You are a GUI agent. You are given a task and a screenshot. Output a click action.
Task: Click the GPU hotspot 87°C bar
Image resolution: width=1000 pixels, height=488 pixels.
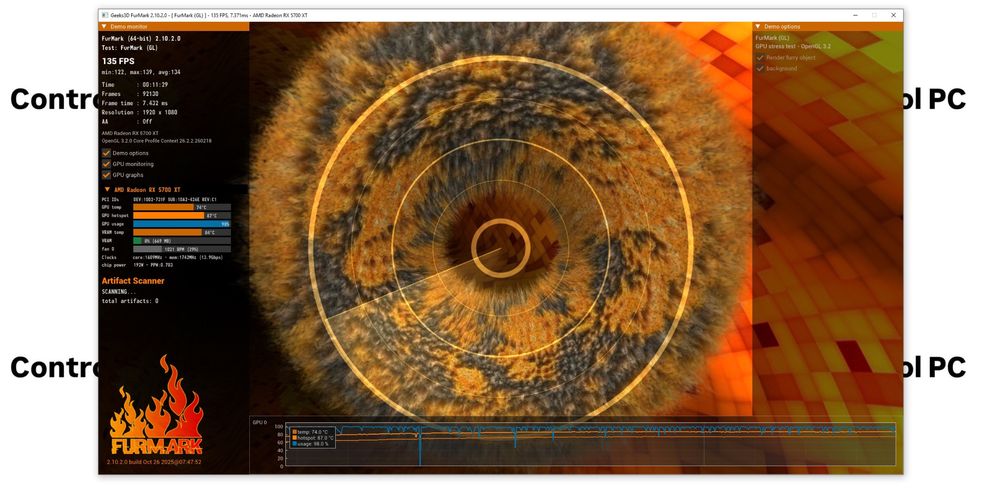pos(182,216)
